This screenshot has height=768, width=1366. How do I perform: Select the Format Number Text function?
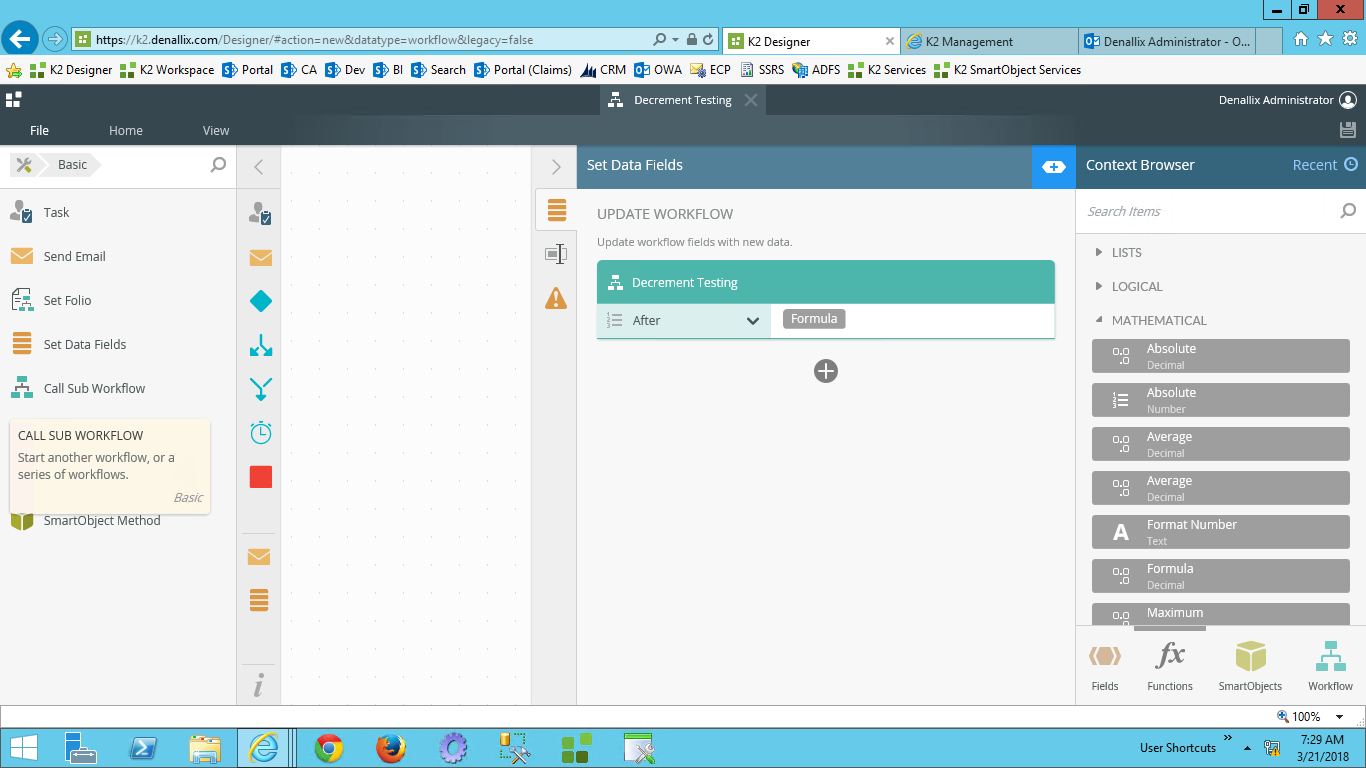click(x=1221, y=532)
